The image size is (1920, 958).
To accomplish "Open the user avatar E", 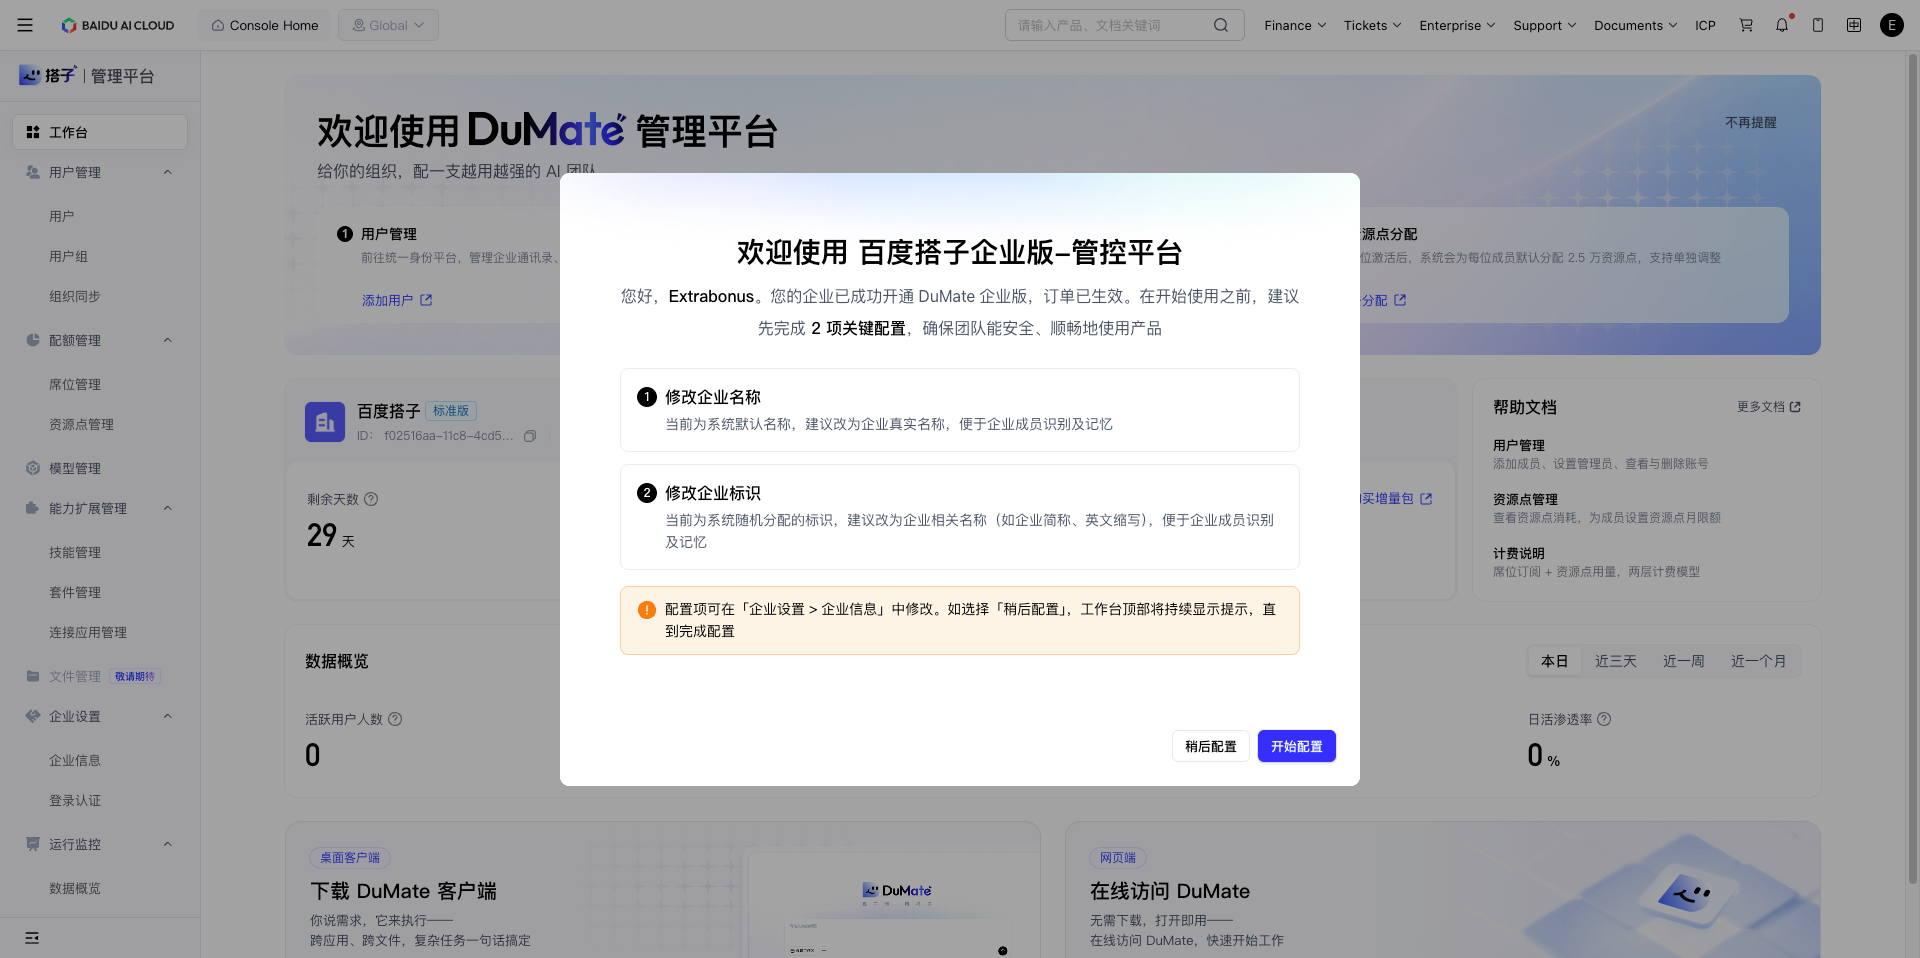I will [1892, 25].
